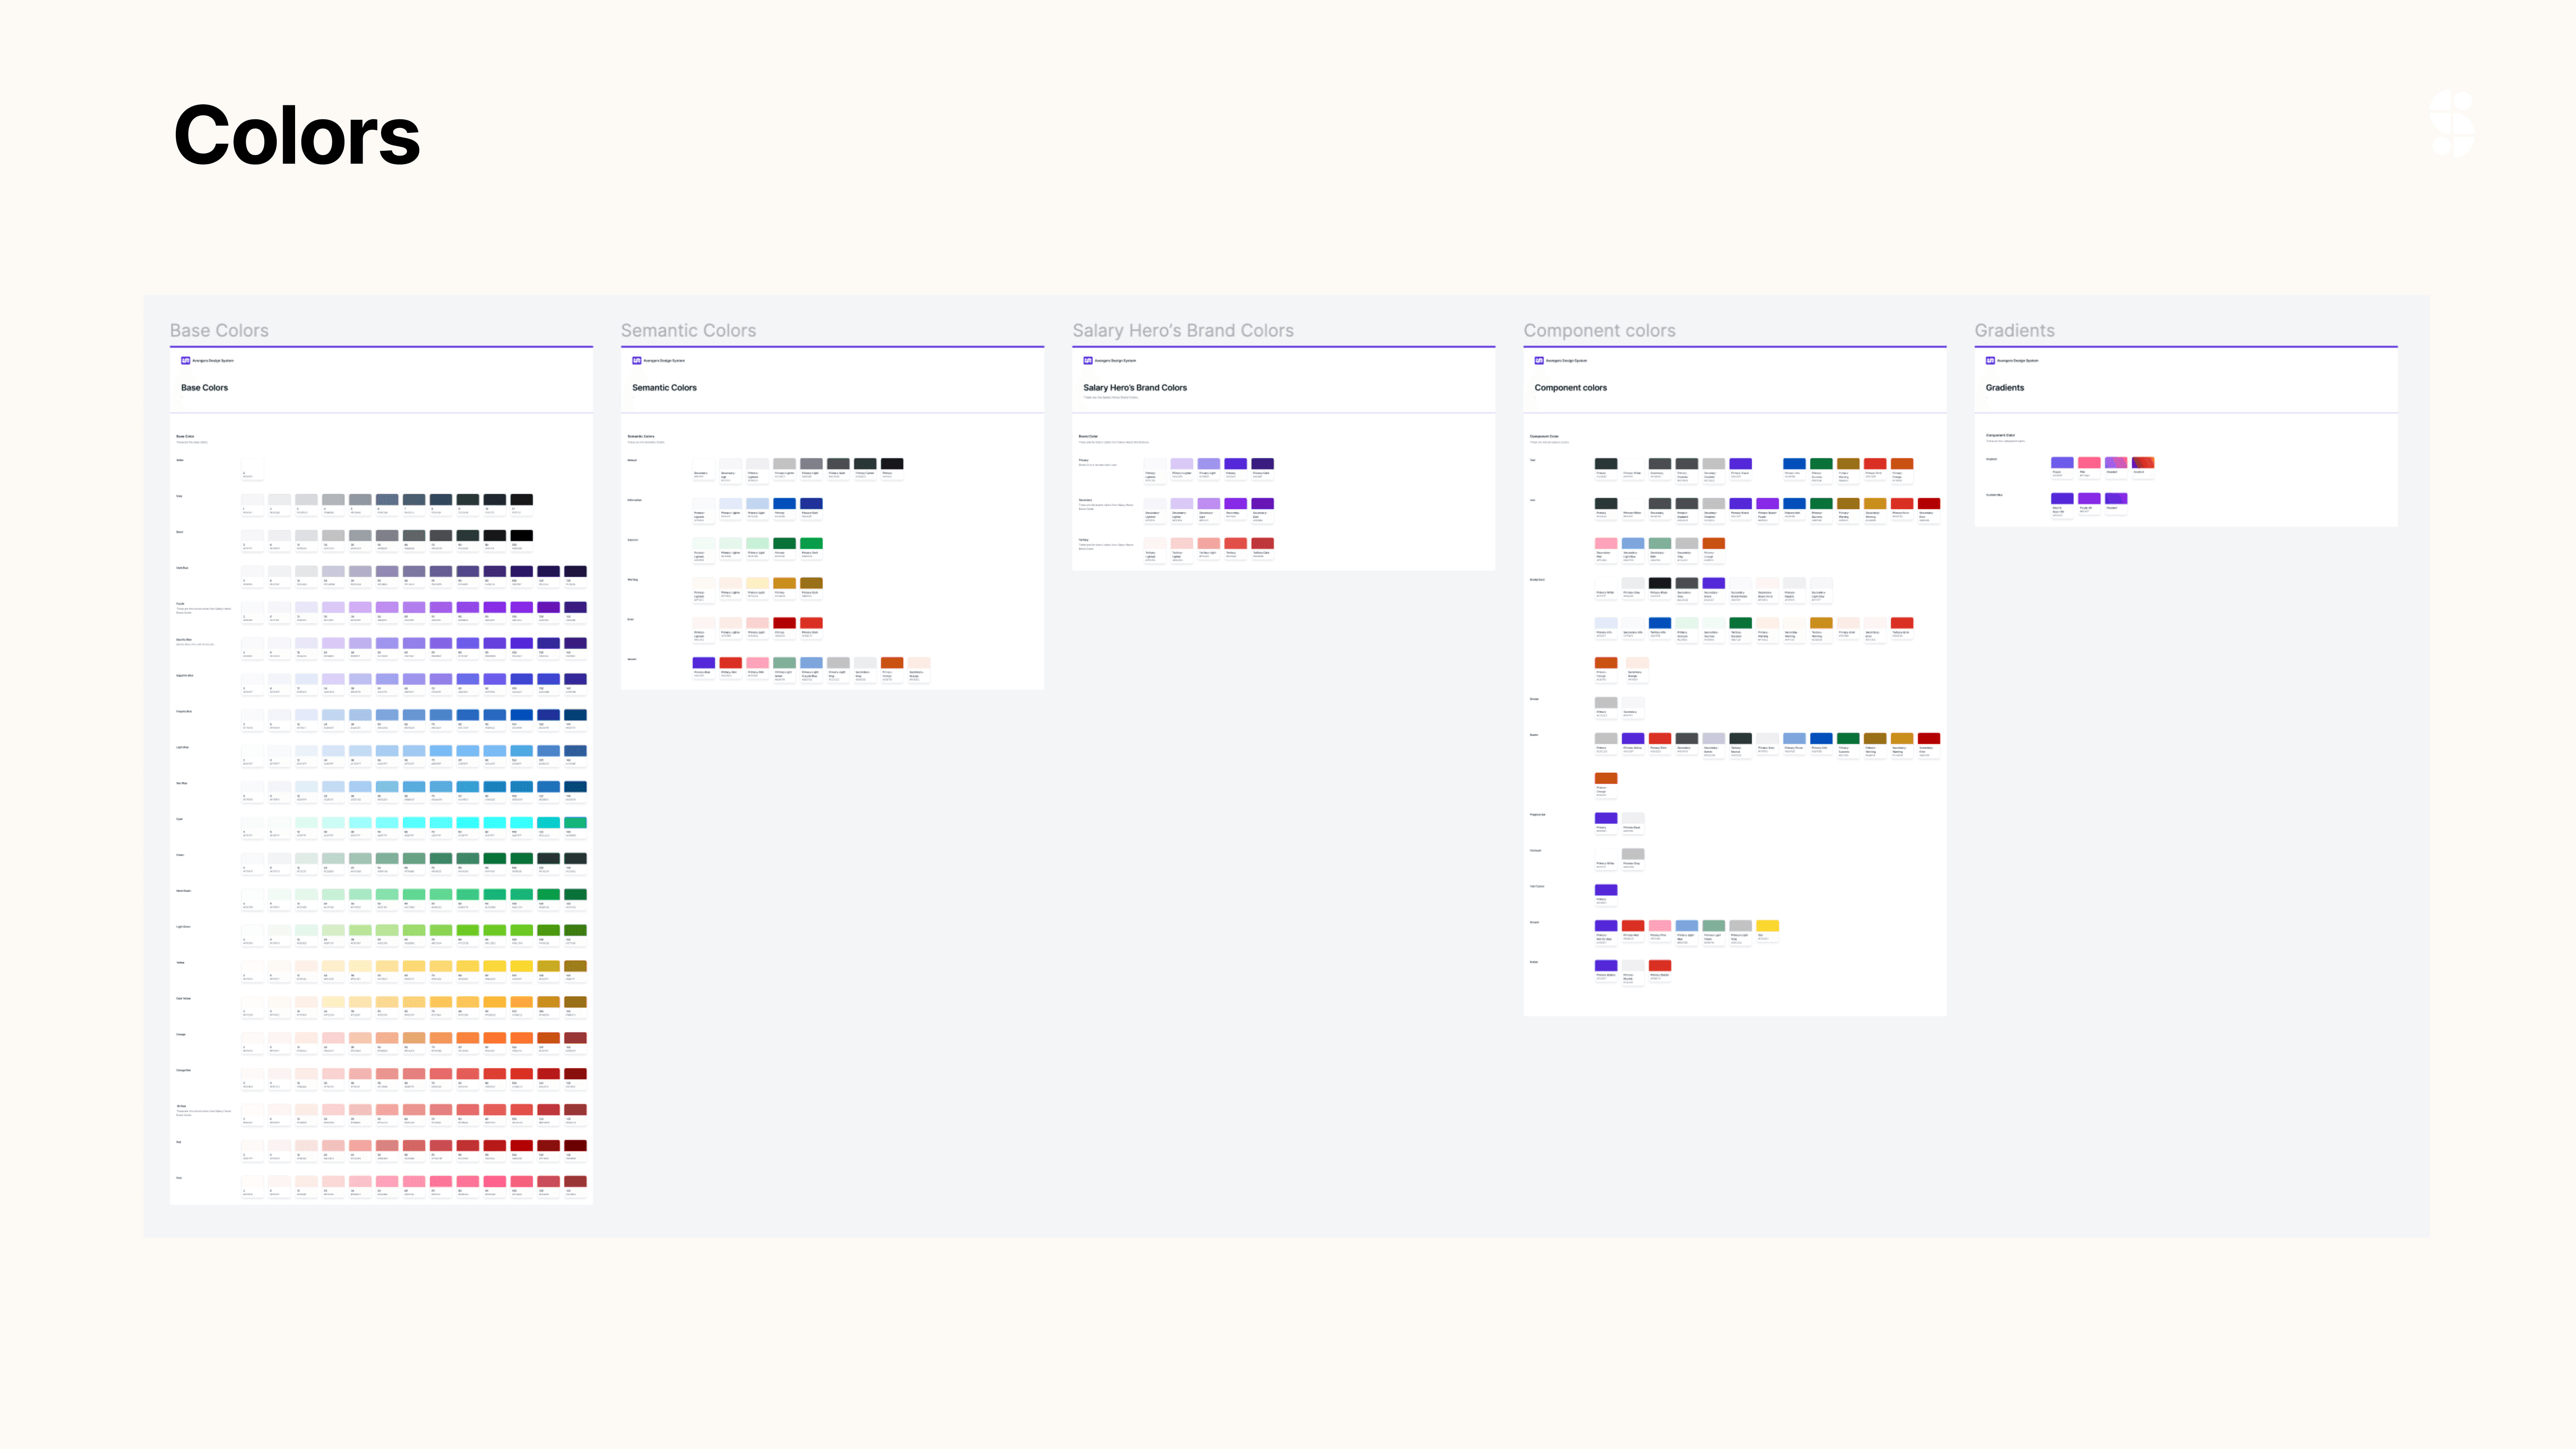Pick the Secondary-Error dark red swatch in Component Icon row

(x=1929, y=504)
